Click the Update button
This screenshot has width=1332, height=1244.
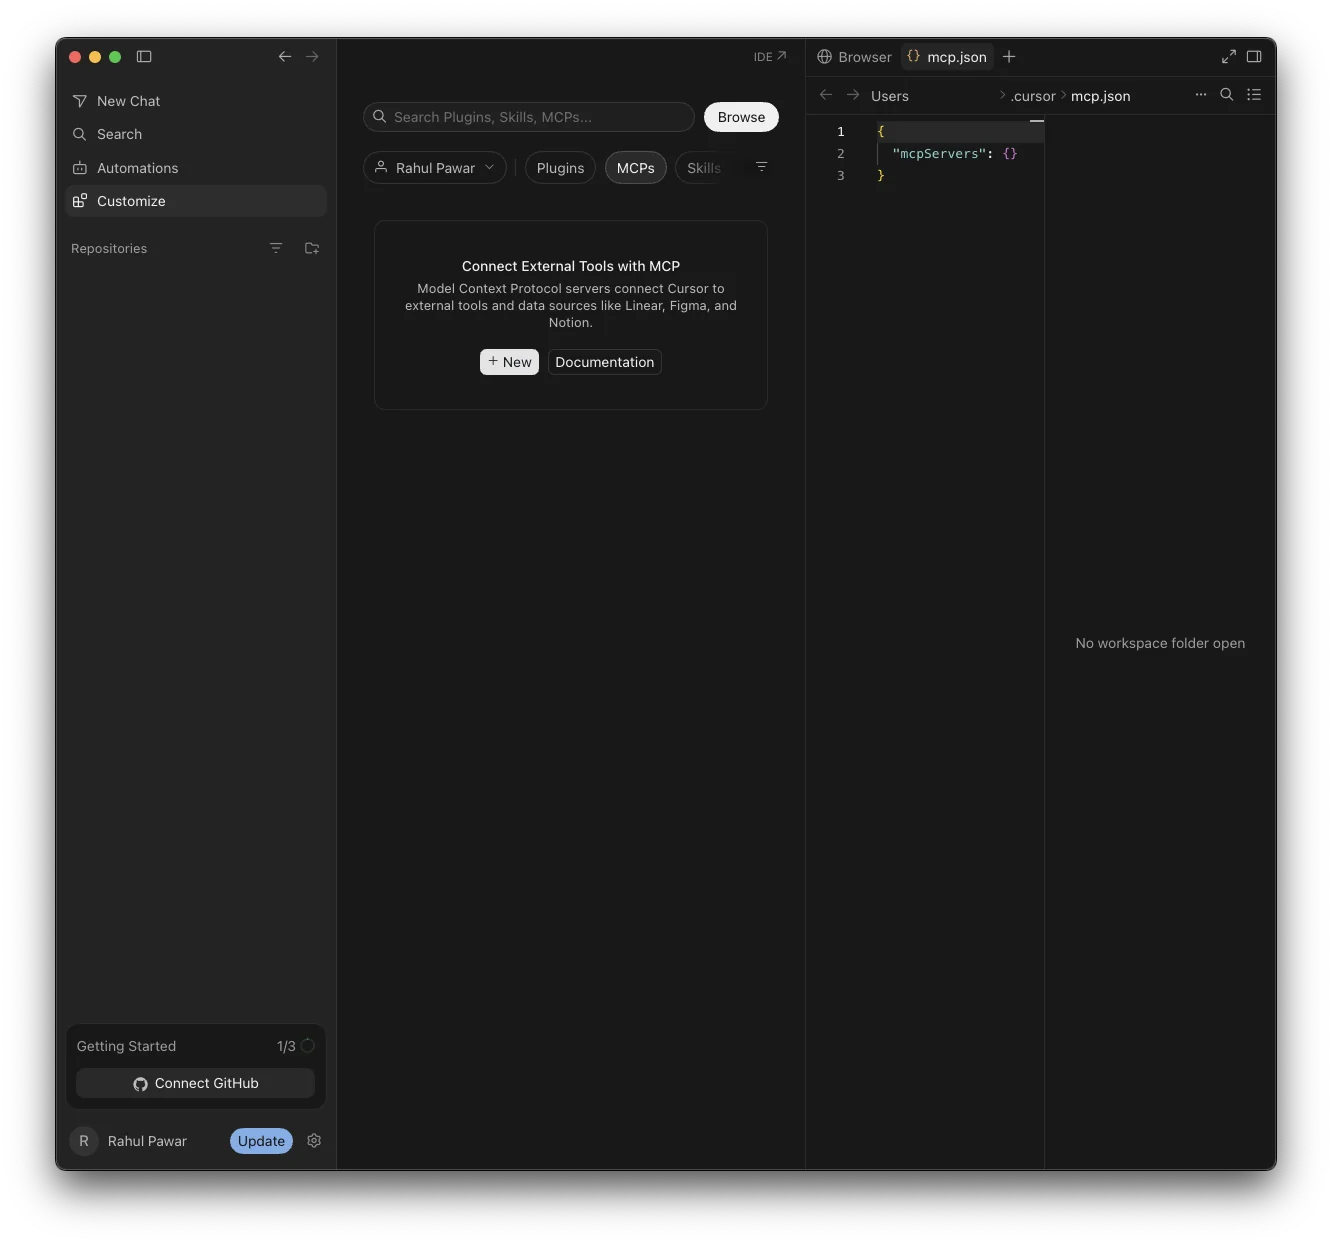pyautogui.click(x=261, y=1141)
